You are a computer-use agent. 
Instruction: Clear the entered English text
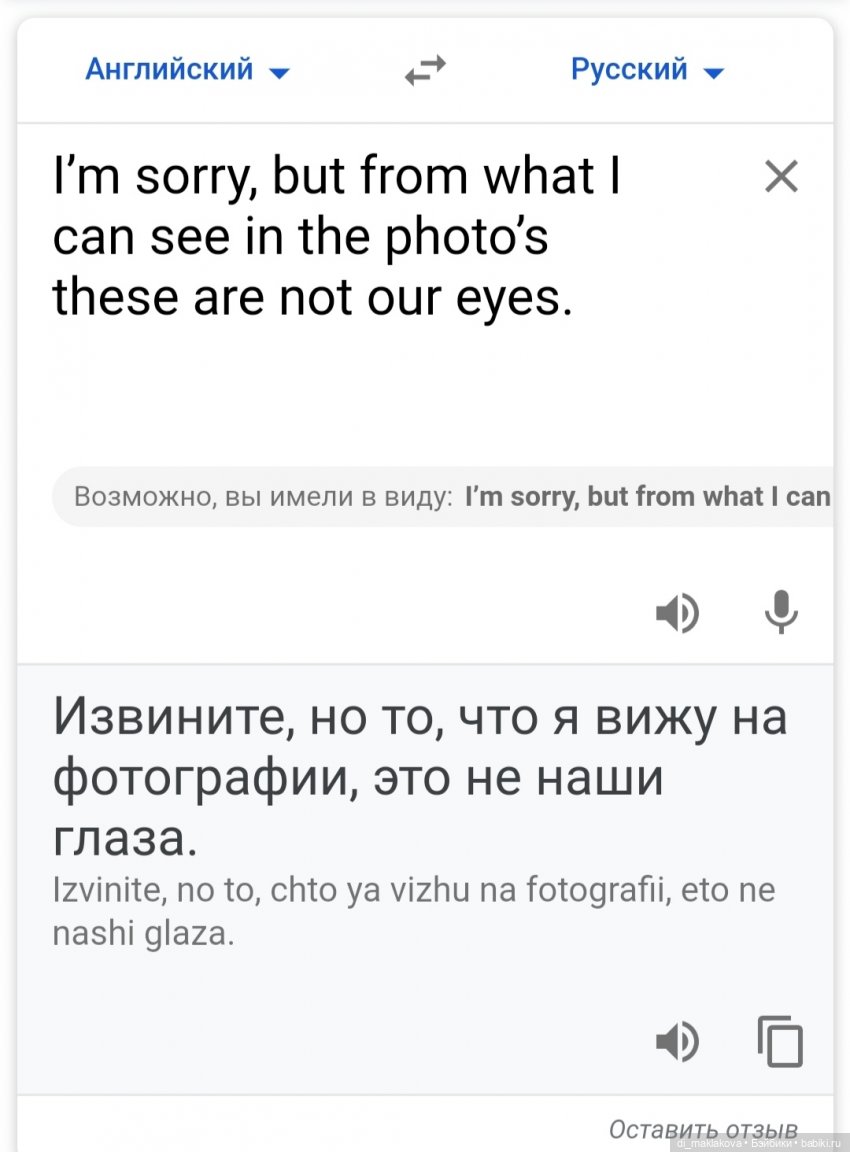pyautogui.click(x=781, y=177)
